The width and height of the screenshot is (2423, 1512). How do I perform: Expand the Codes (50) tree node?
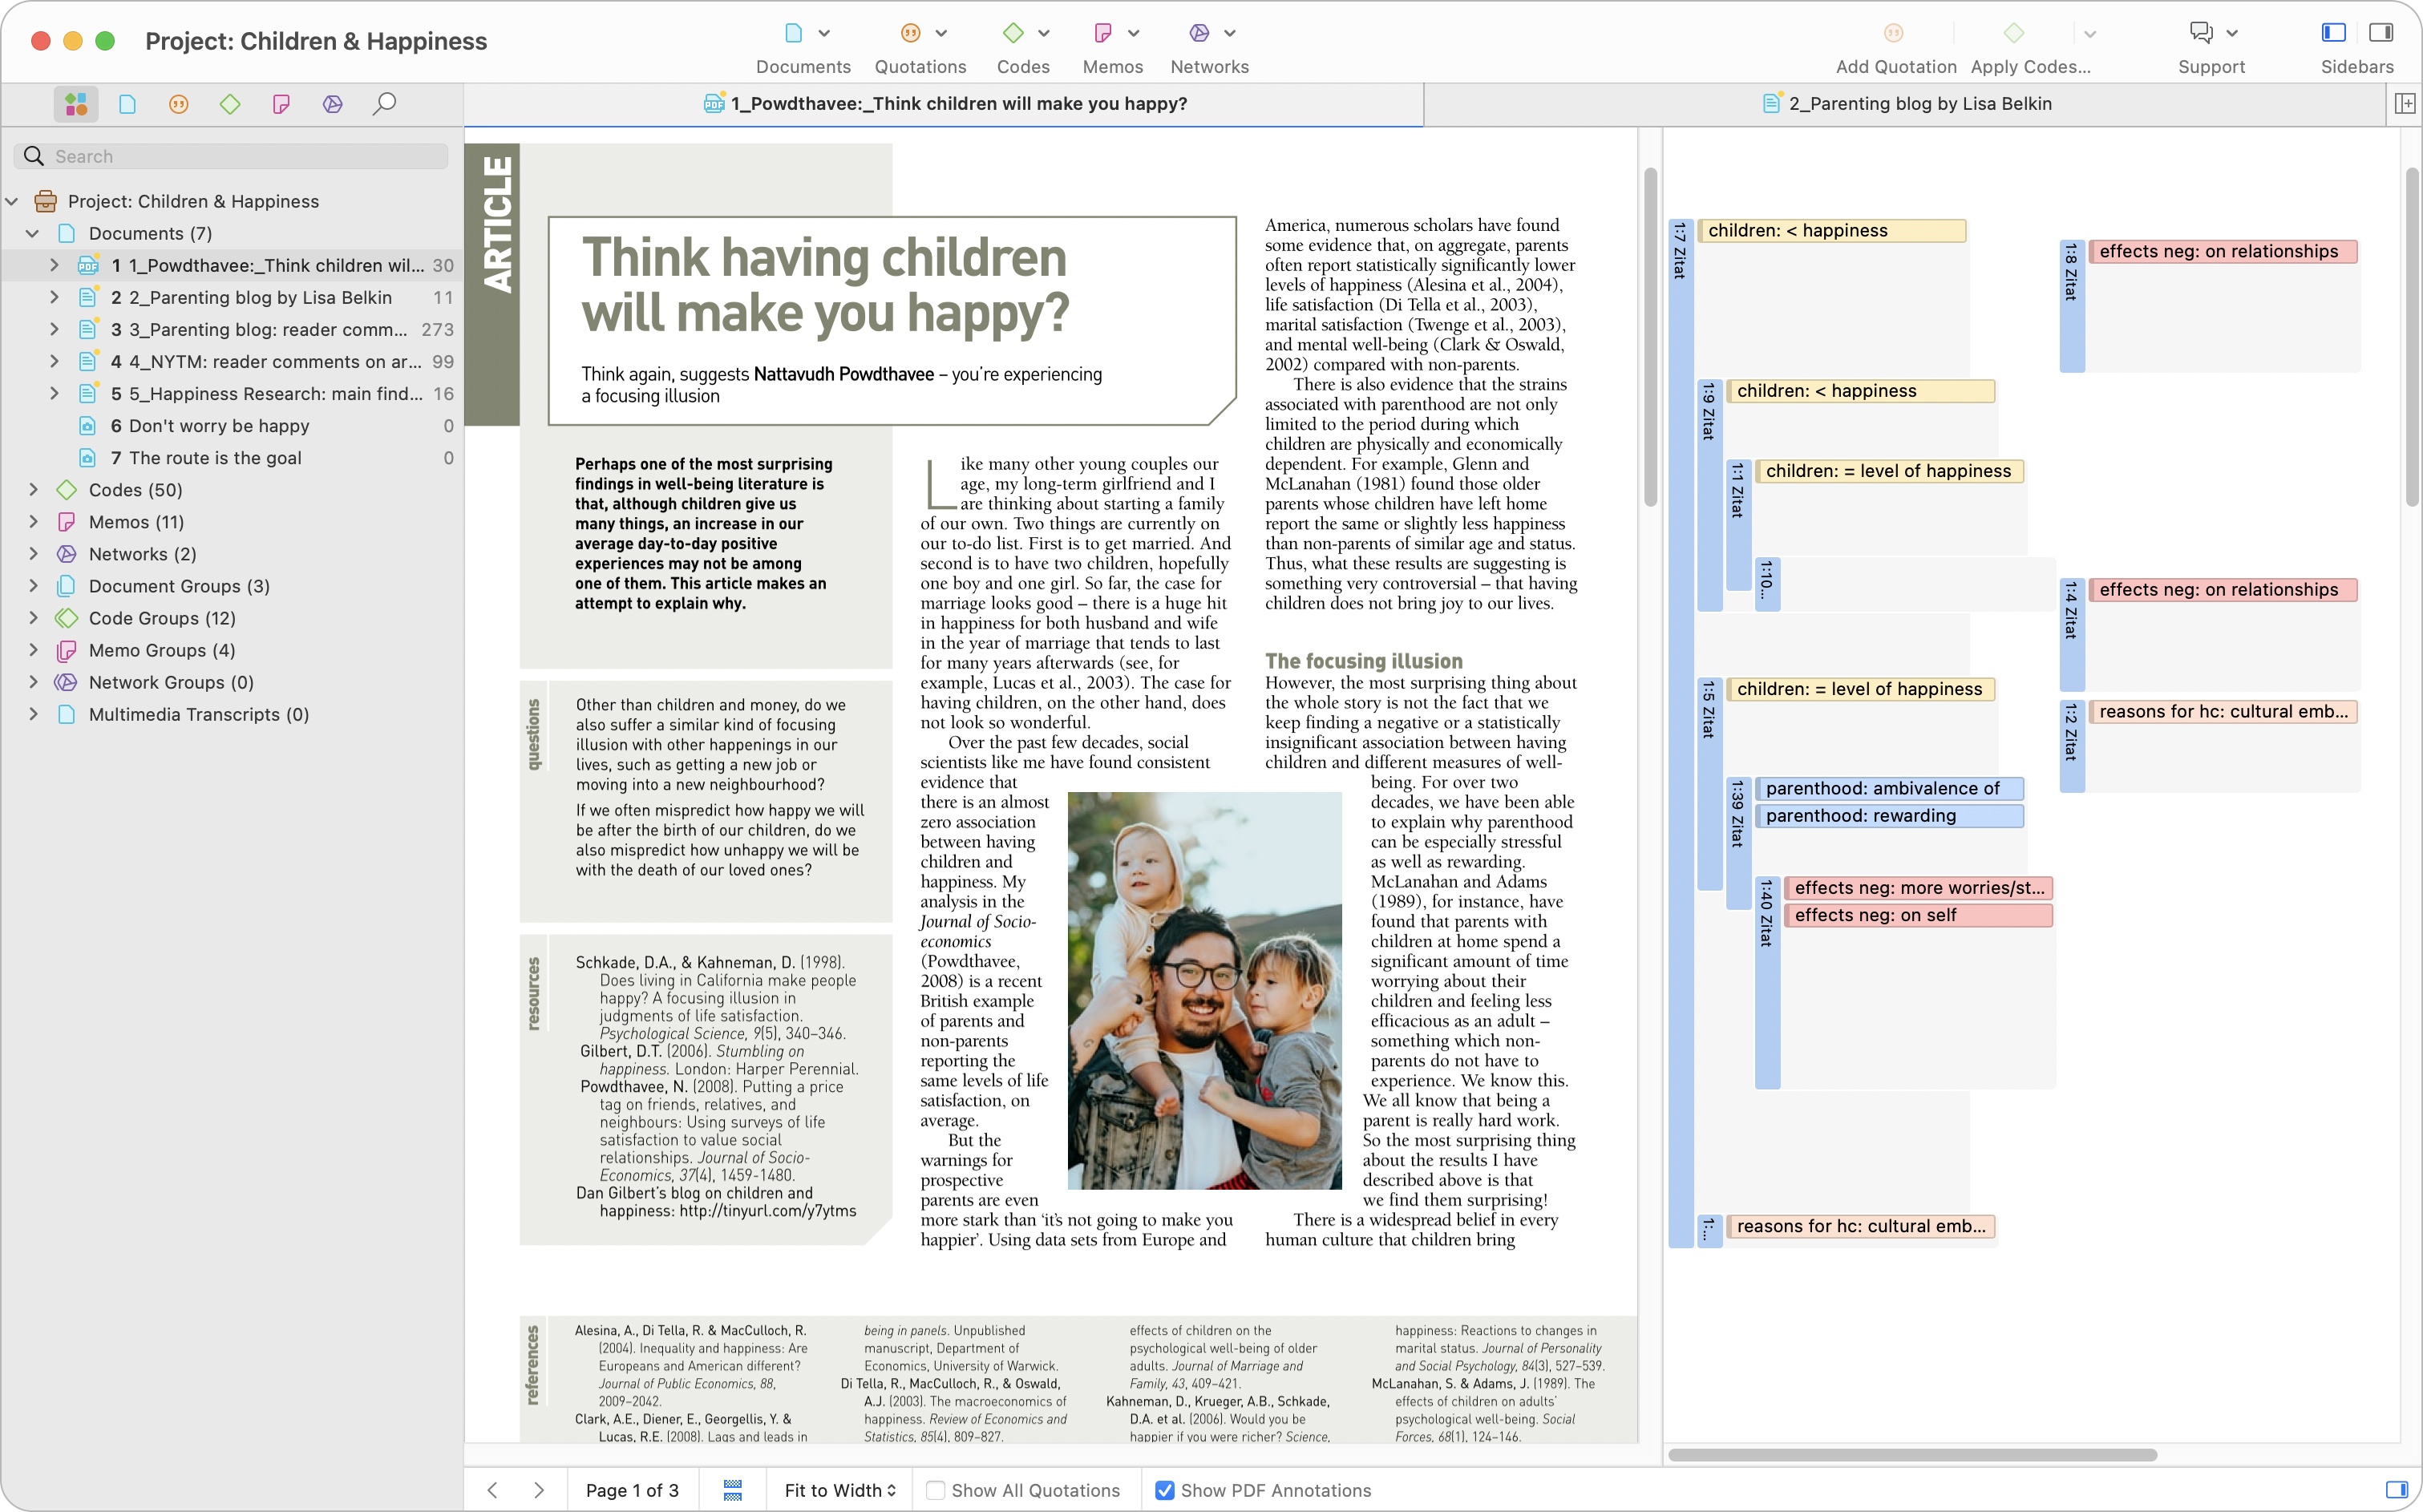34,490
